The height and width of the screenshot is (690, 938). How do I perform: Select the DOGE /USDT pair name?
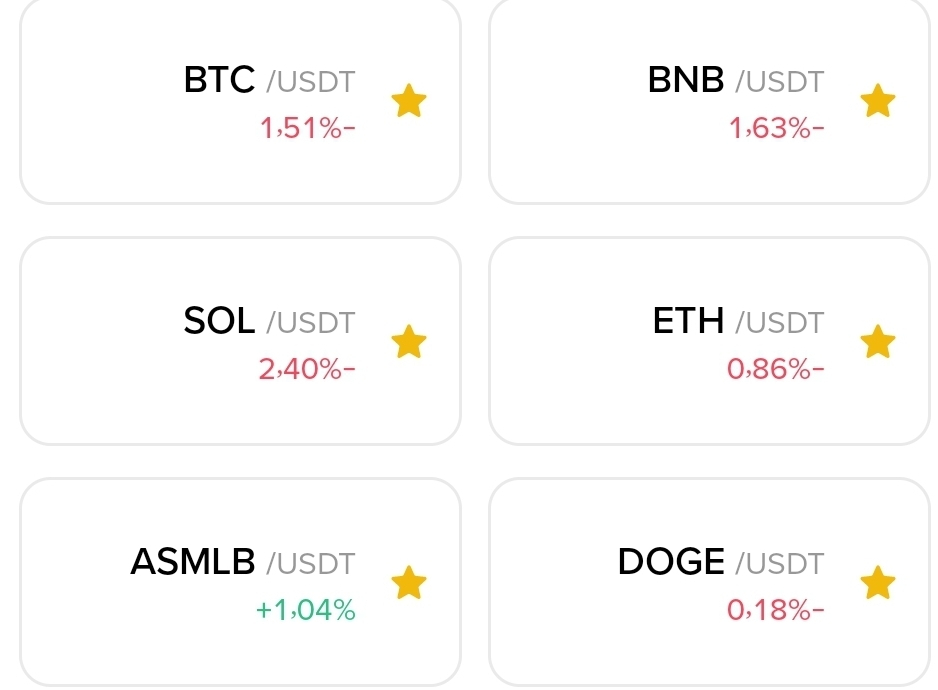[721, 562]
